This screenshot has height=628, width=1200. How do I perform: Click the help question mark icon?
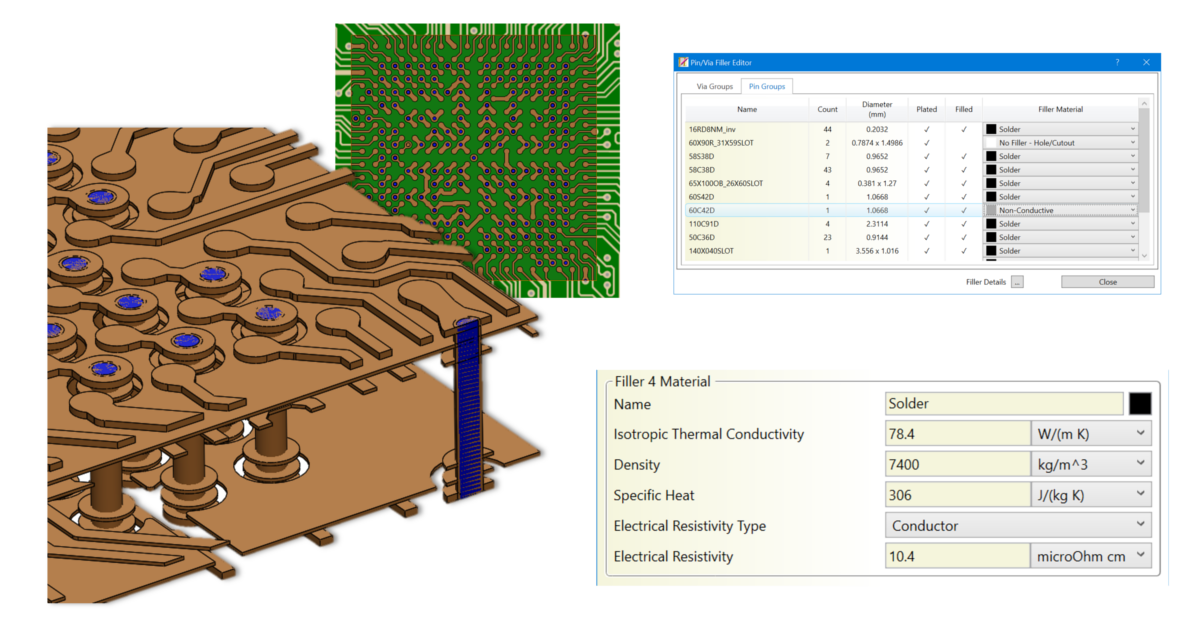tap(1117, 62)
